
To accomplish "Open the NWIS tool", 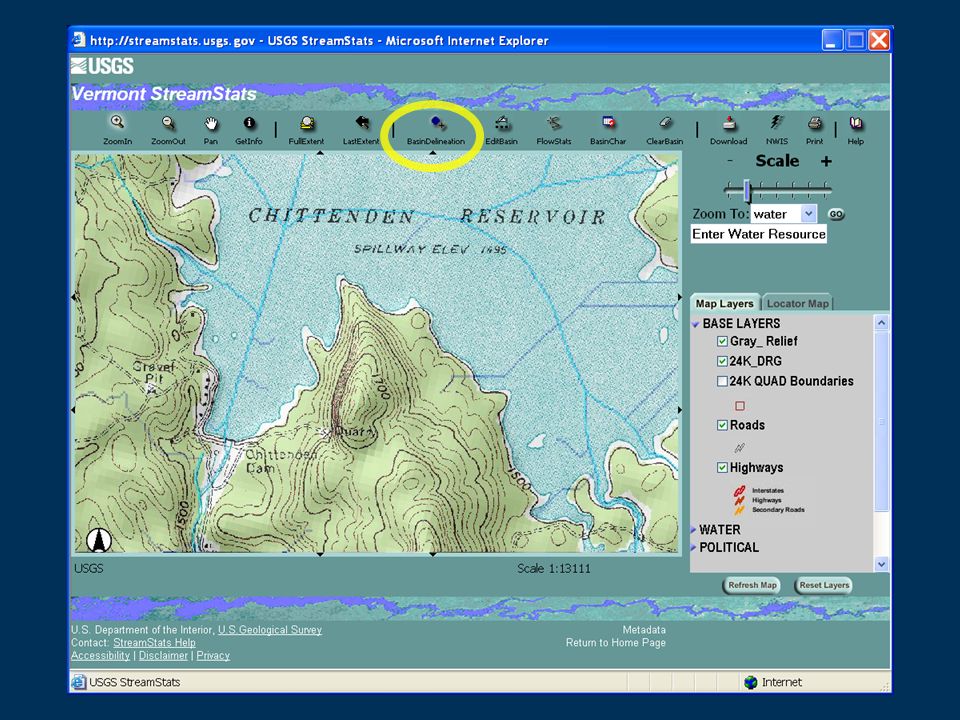I will click(x=777, y=129).
